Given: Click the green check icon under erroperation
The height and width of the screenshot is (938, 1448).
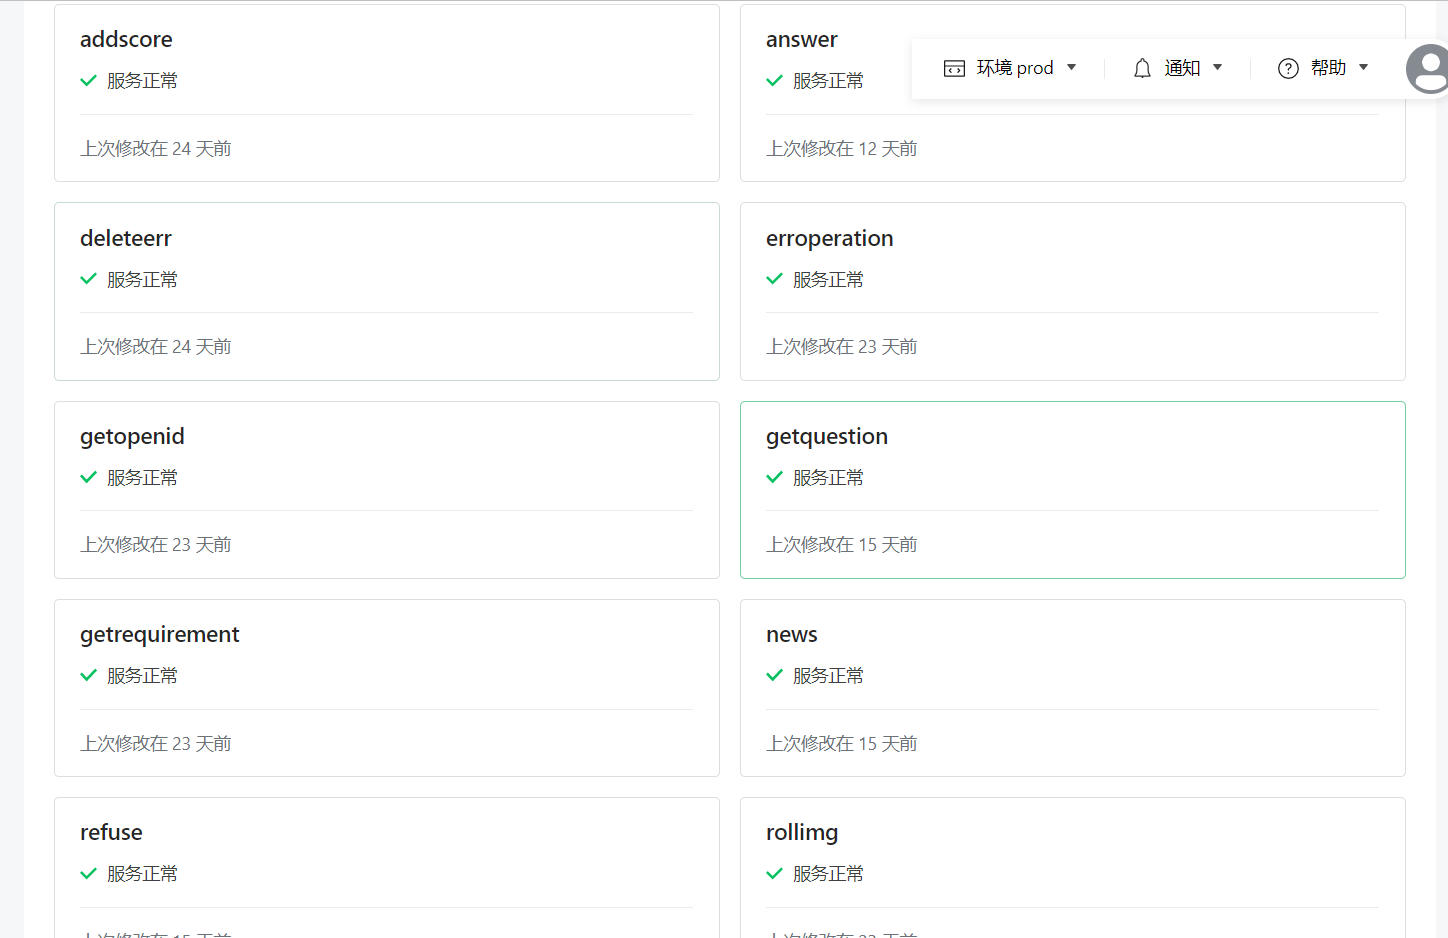Looking at the screenshot, I should [774, 279].
